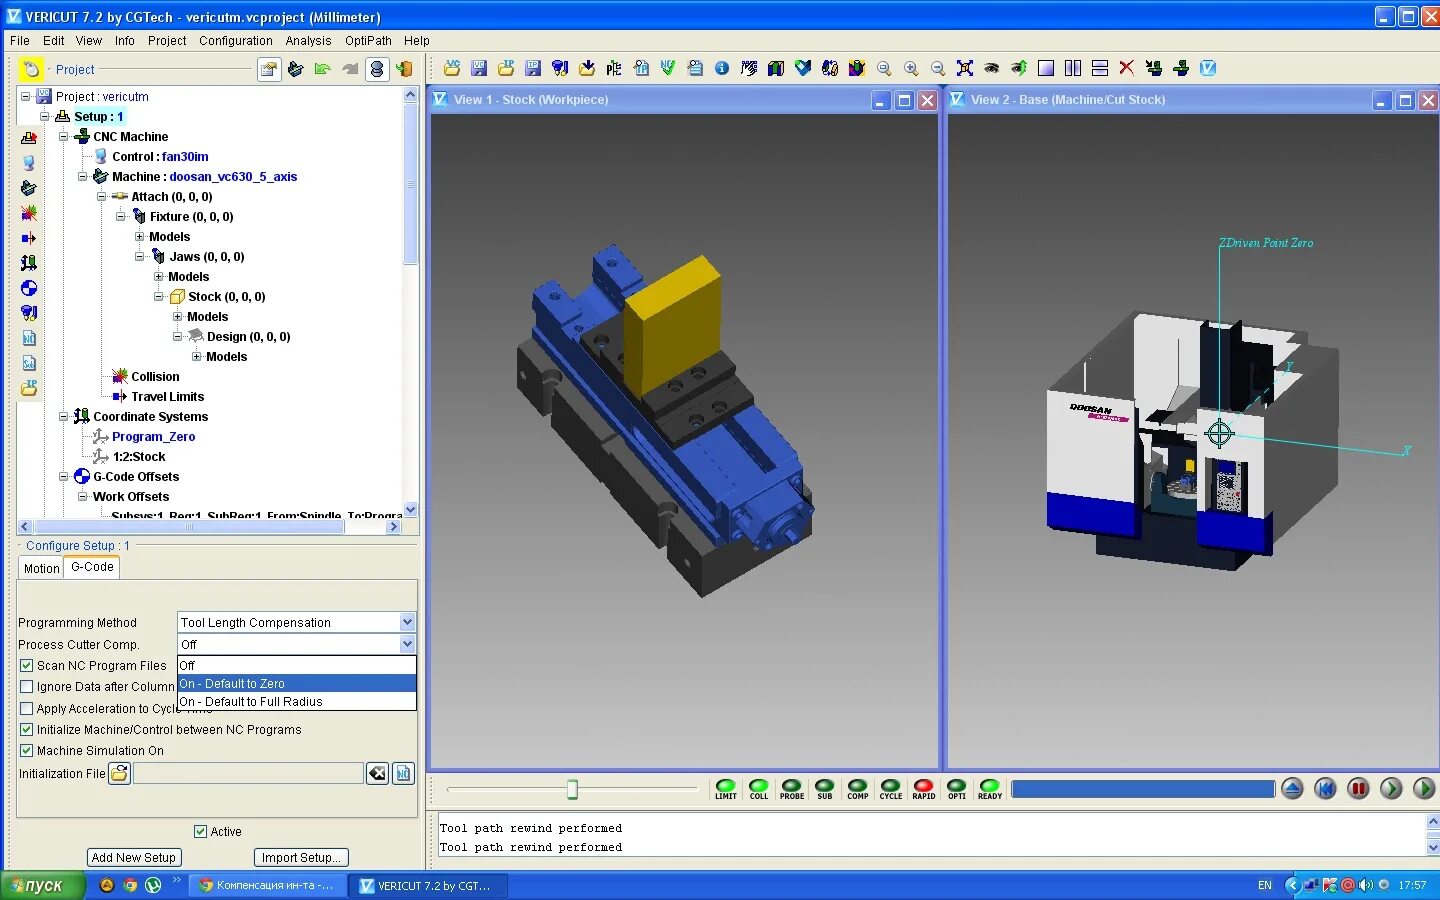Toggle the RAPID status light
This screenshot has height=900, width=1440.
pos(924,789)
